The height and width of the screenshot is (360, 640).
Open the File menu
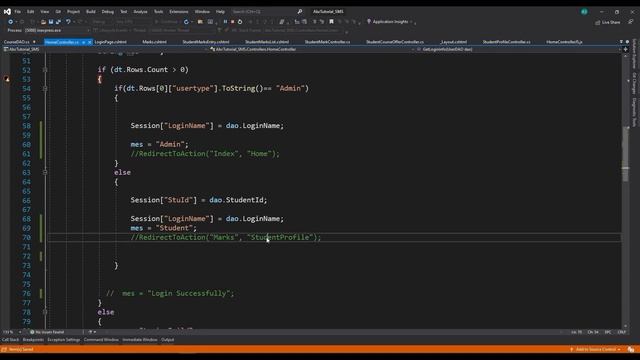pyautogui.click(x=18, y=12)
